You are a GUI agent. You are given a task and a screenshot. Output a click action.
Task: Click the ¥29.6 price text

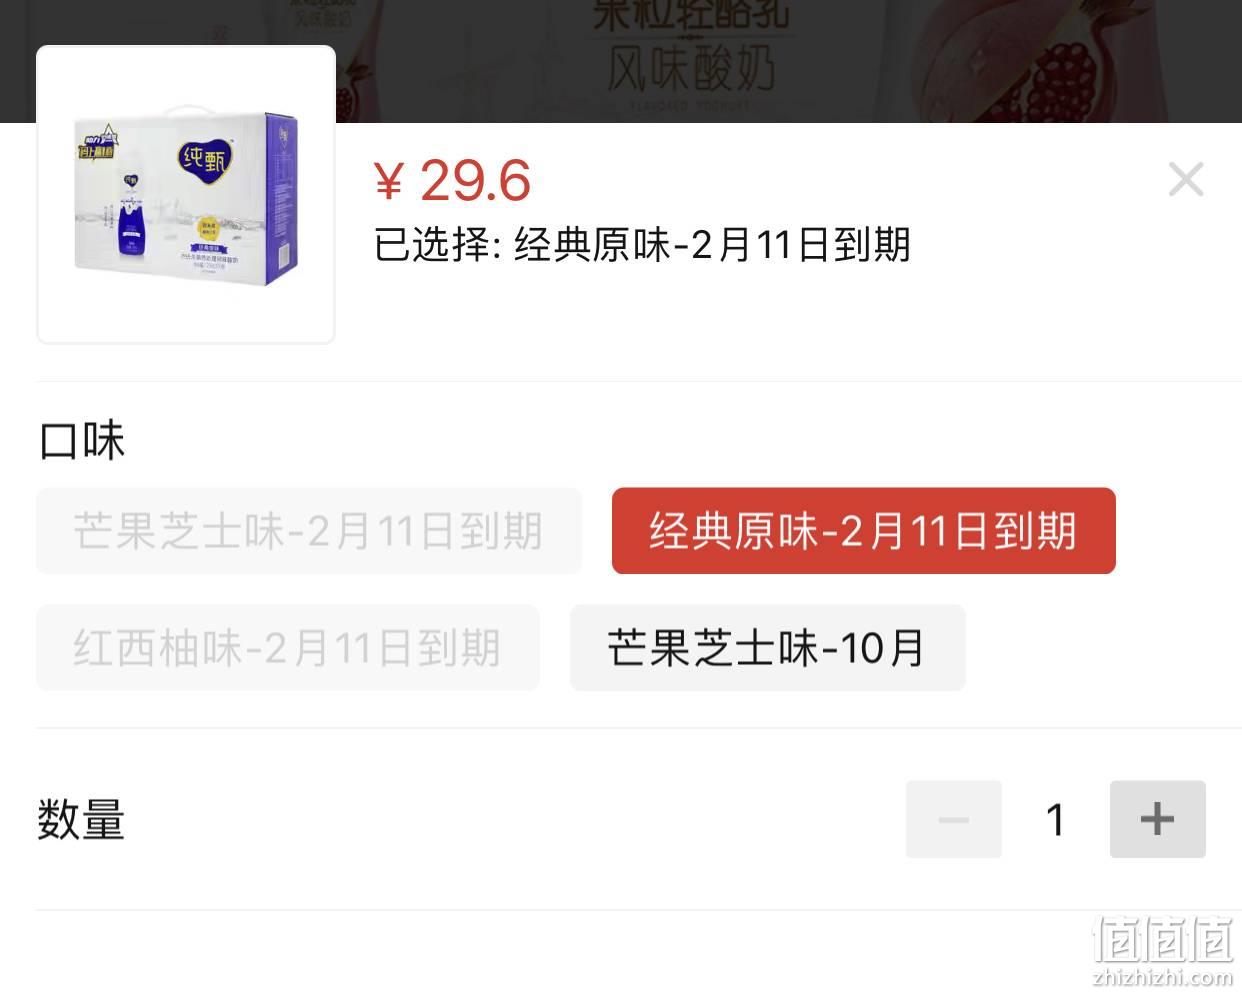452,180
